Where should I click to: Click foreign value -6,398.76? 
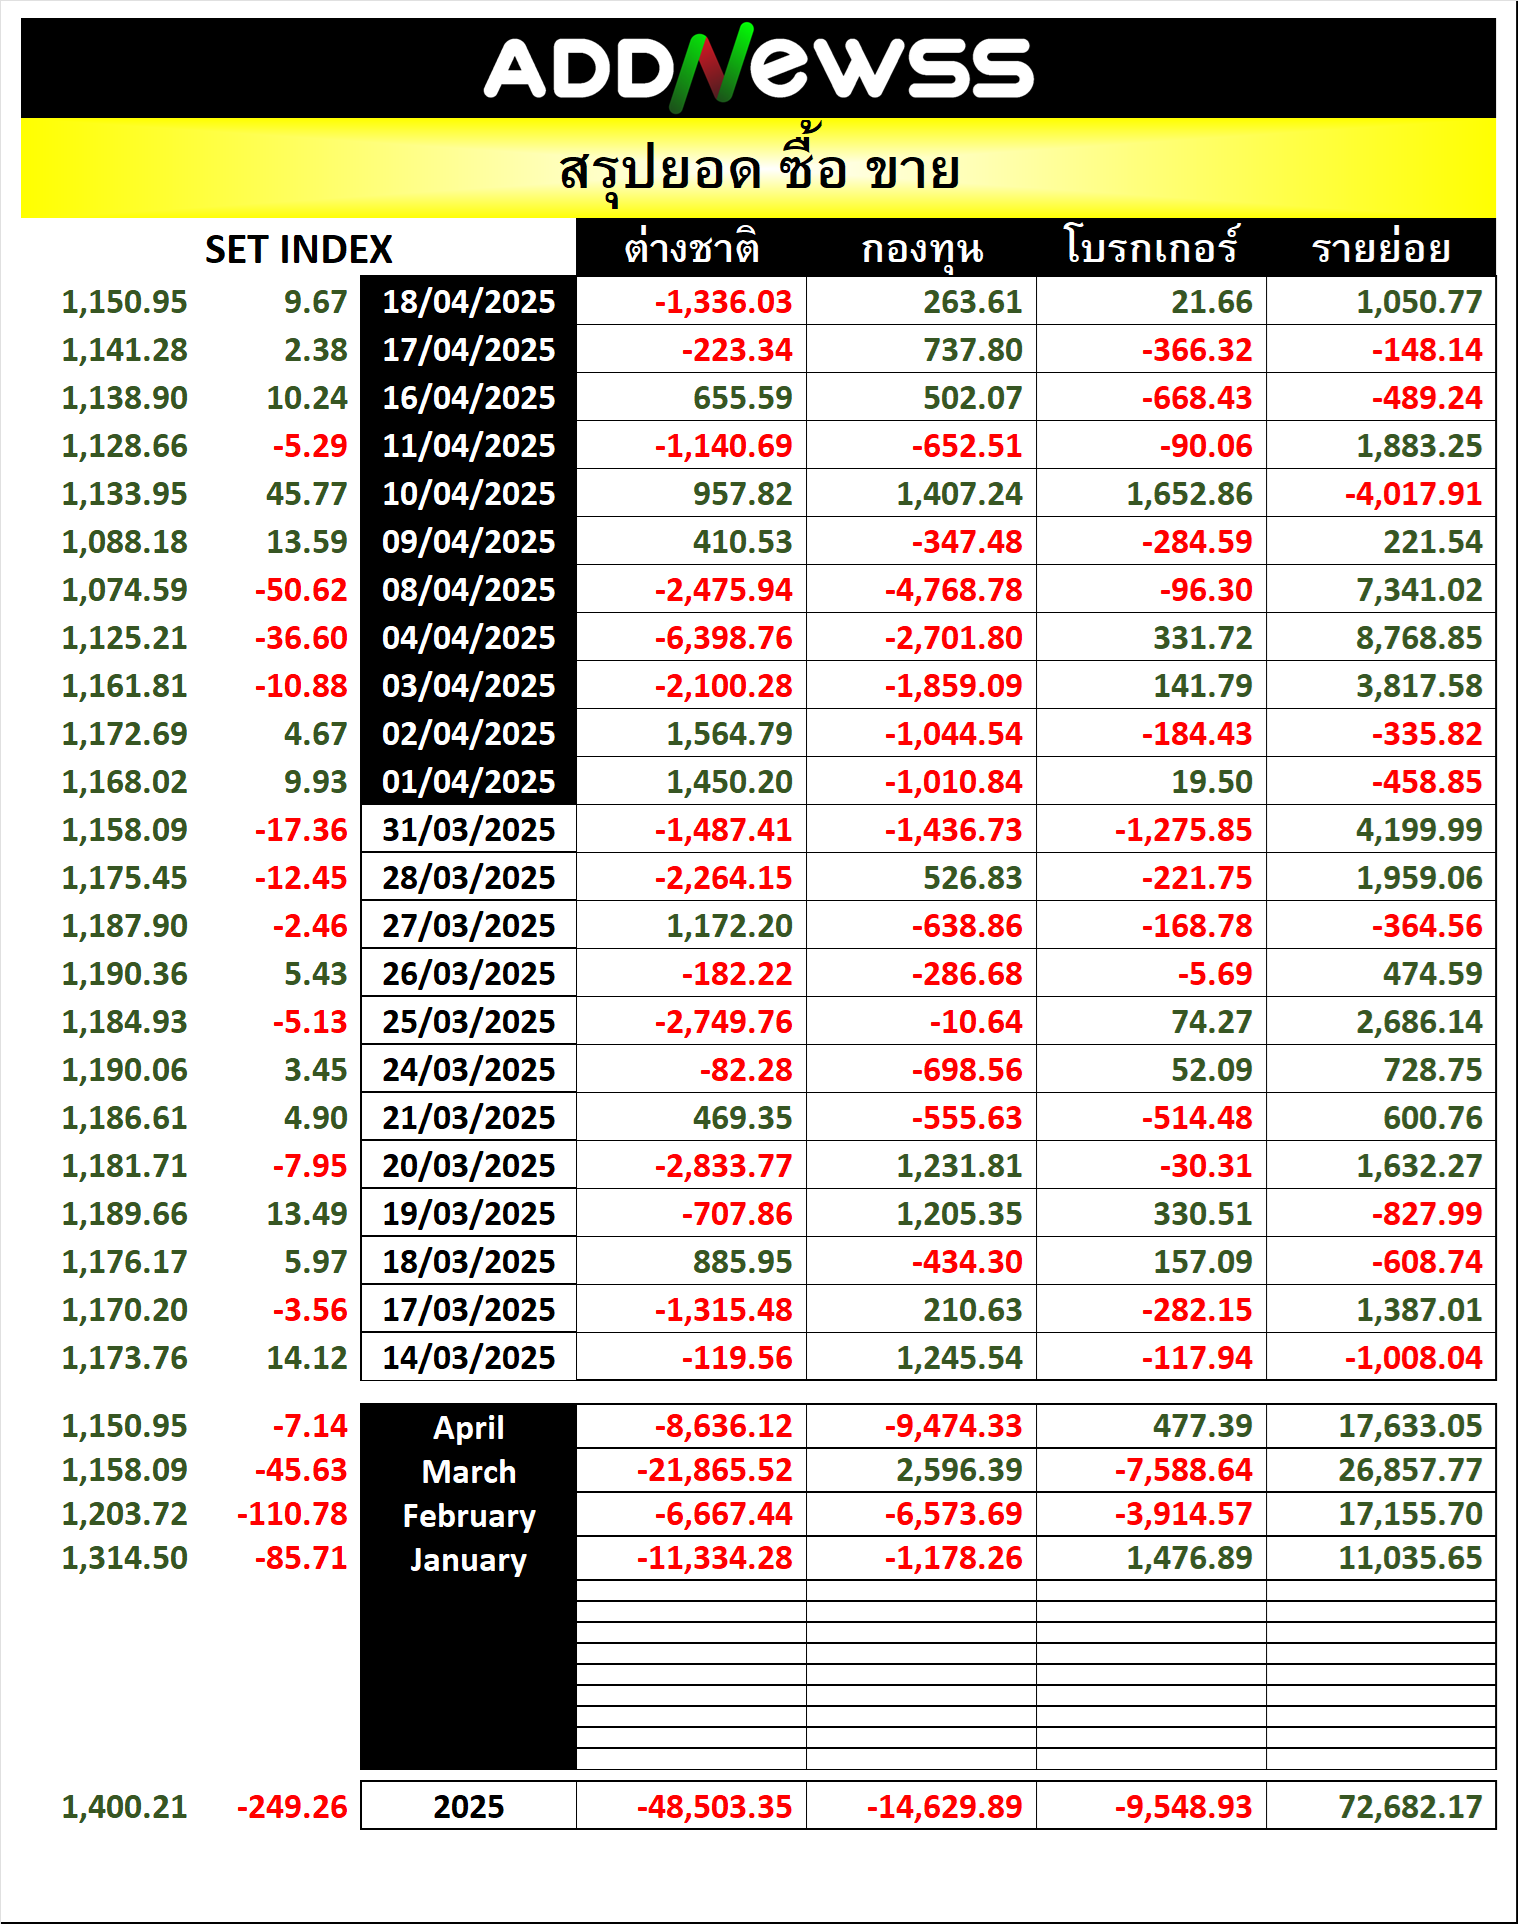click(723, 637)
